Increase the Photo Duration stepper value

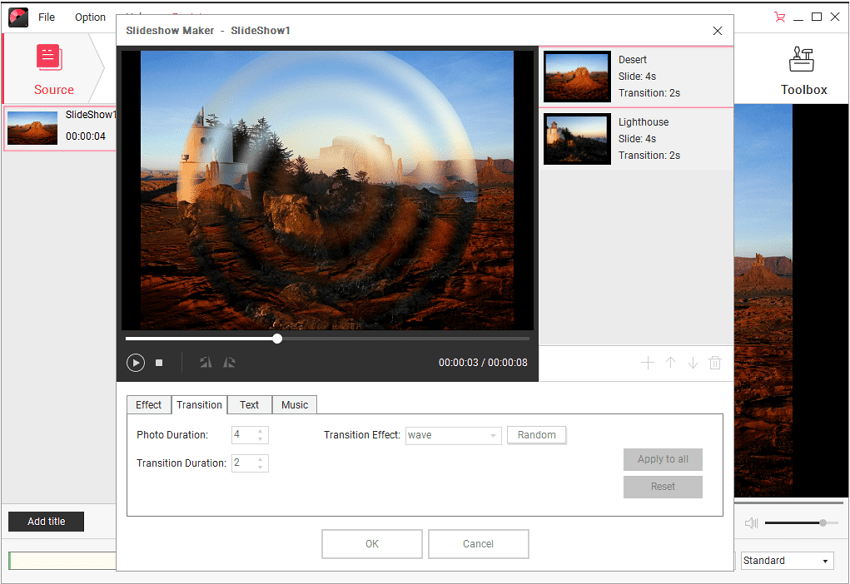pyautogui.click(x=261, y=431)
